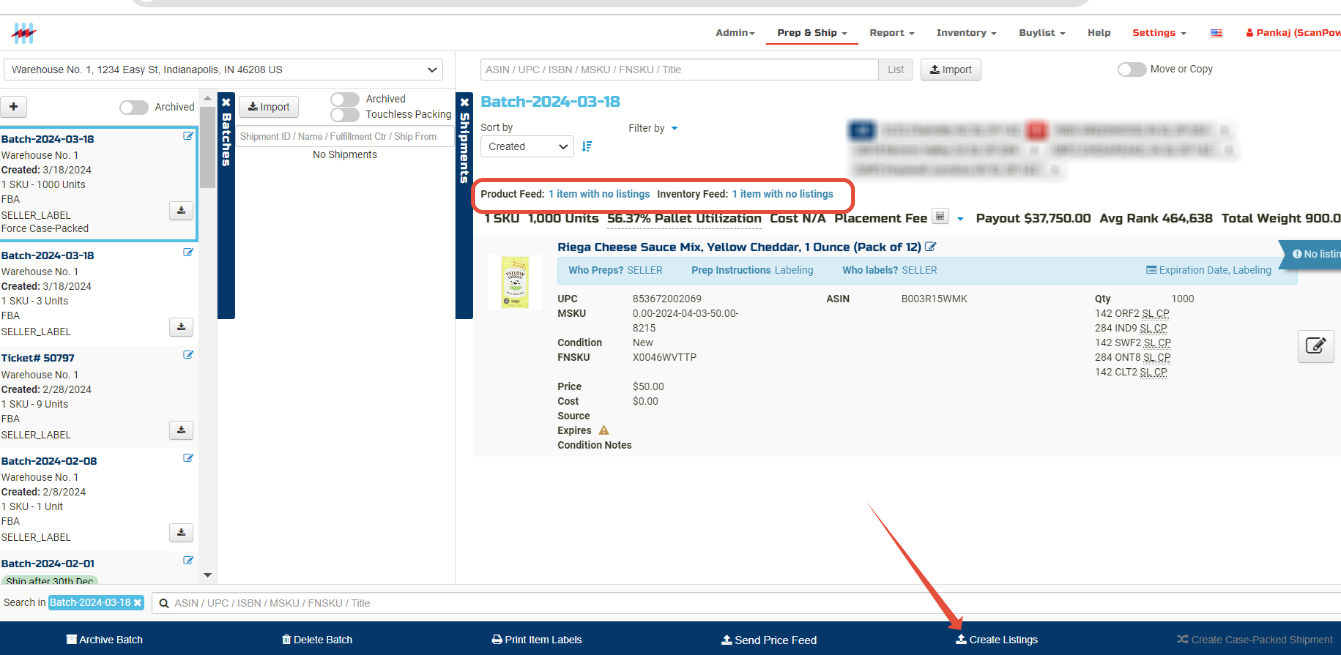Open the Settings menu
The height and width of the screenshot is (655, 1341).
click(x=1159, y=33)
